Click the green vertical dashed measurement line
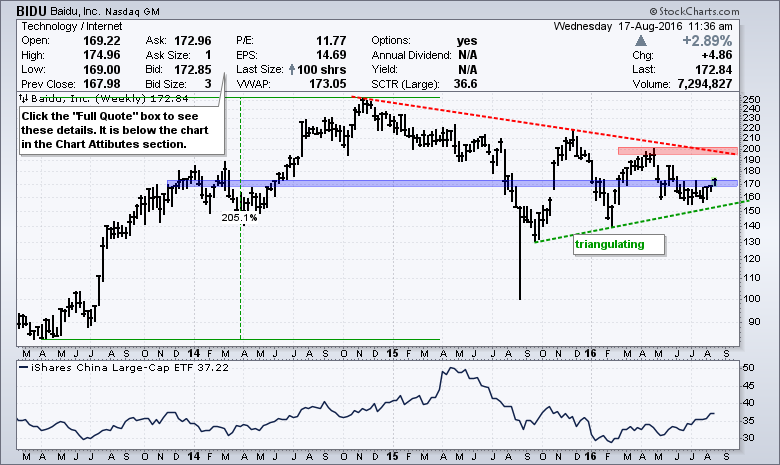This screenshot has width=780, height=465. pos(240,280)
